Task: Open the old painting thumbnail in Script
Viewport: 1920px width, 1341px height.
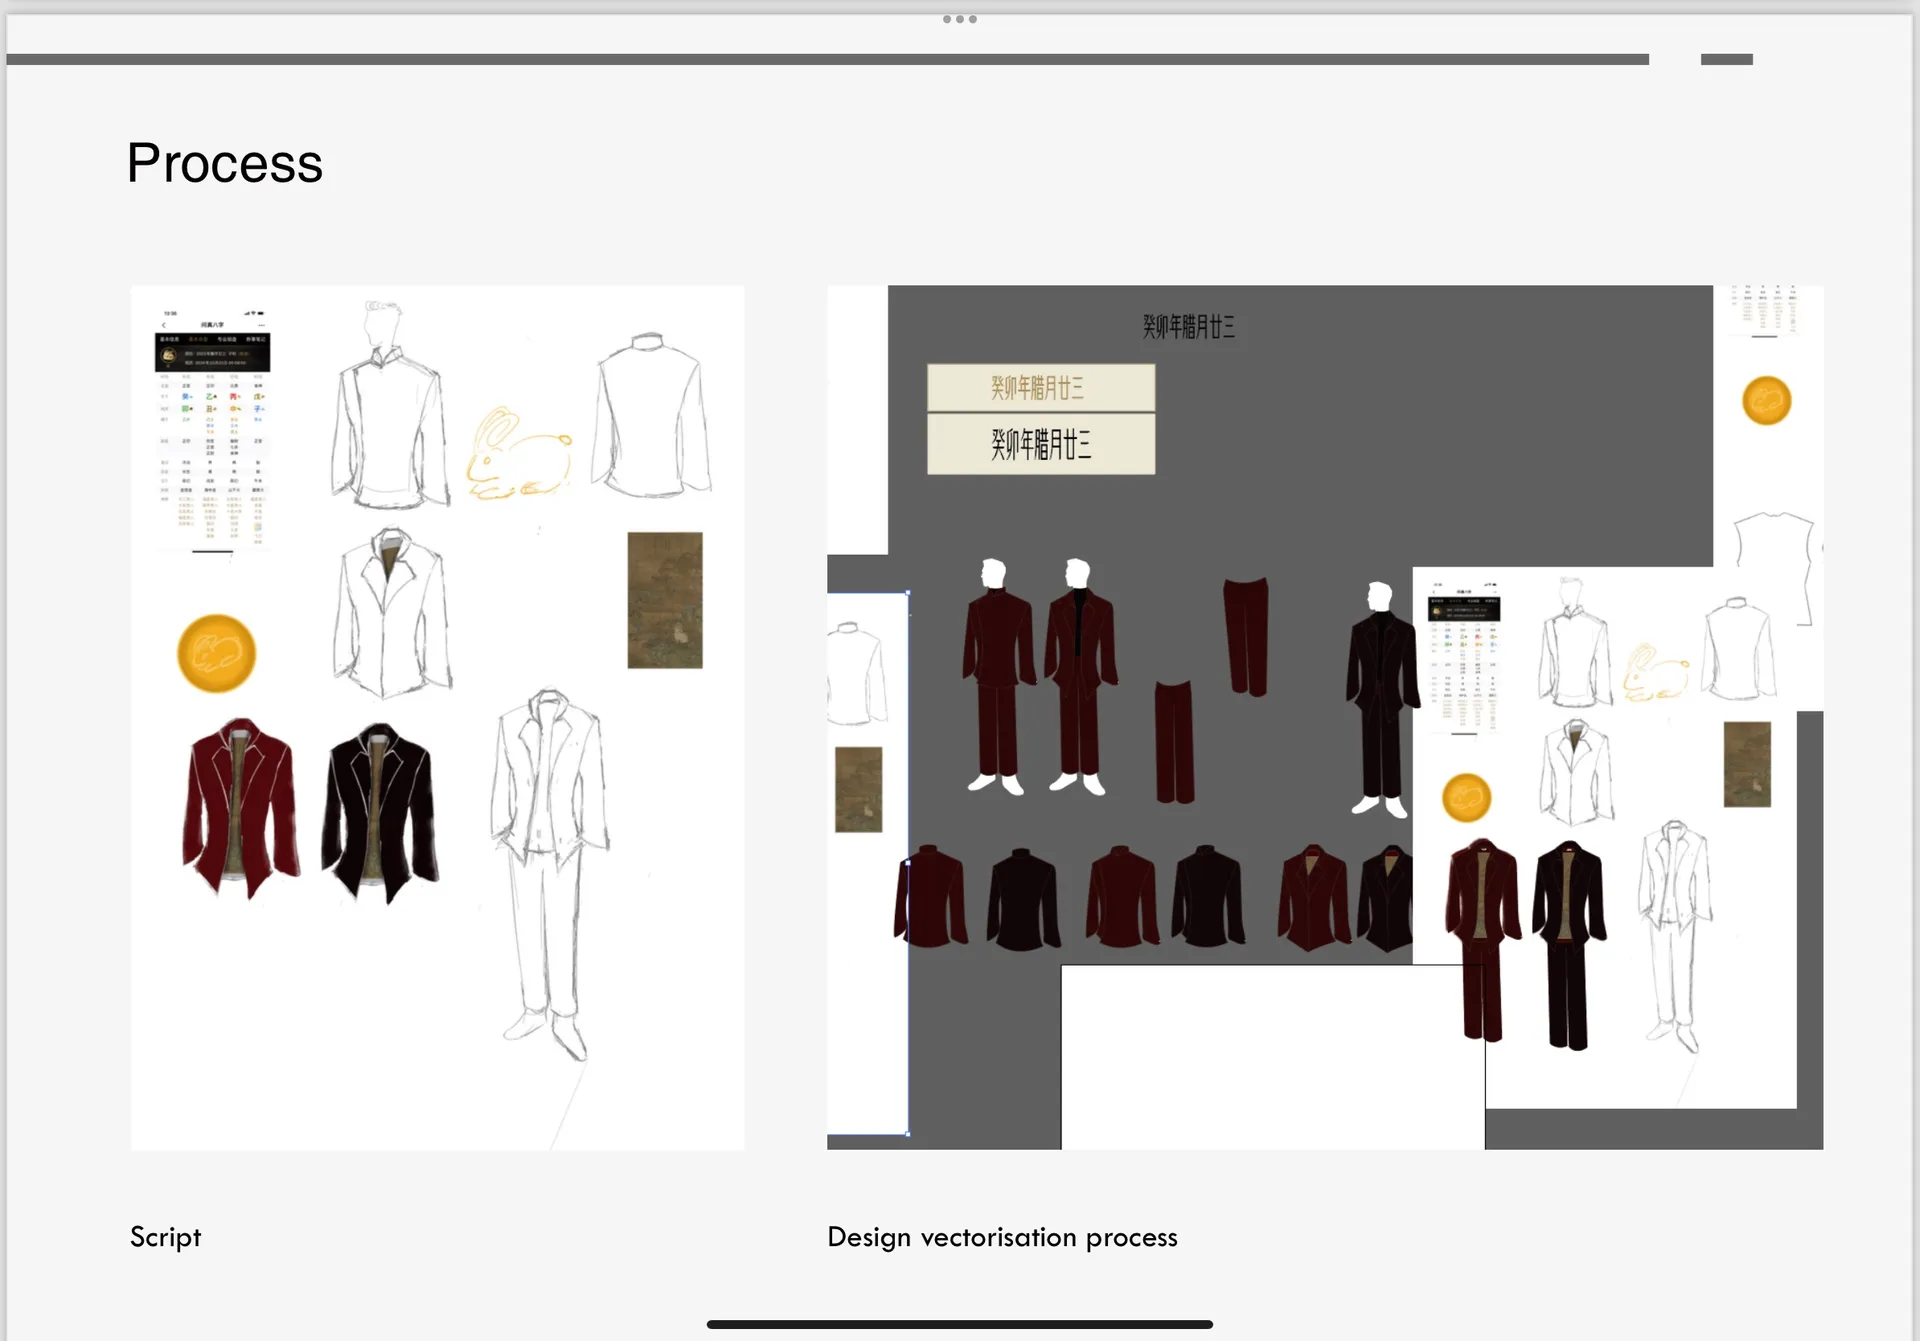Action: 664,600
